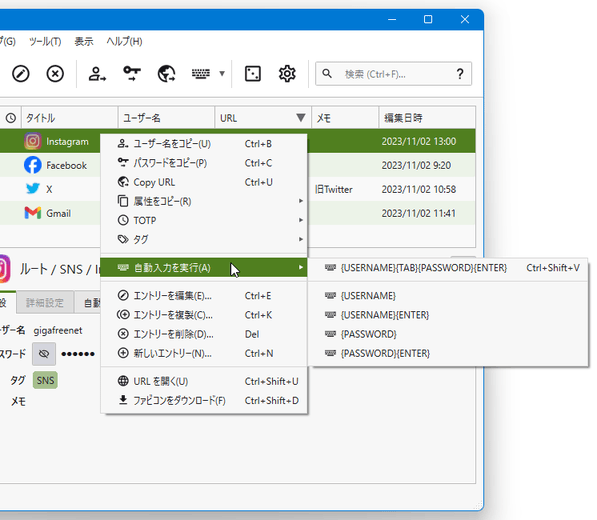Run the {USERNAME}{ENTER} auto-type sequence
This screenshot has height=520, width=597.
449,315
